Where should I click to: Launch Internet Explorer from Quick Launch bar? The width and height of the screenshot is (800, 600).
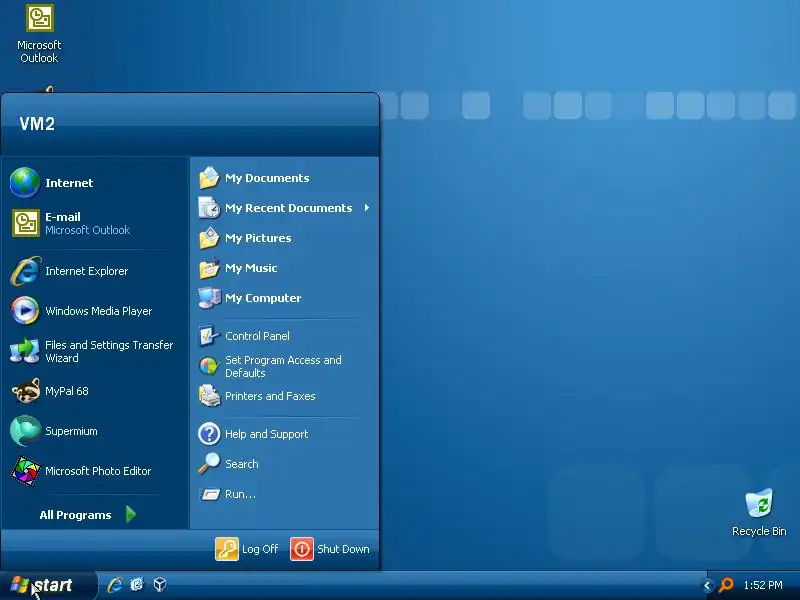pyautogui.click(x=115, y=585)
